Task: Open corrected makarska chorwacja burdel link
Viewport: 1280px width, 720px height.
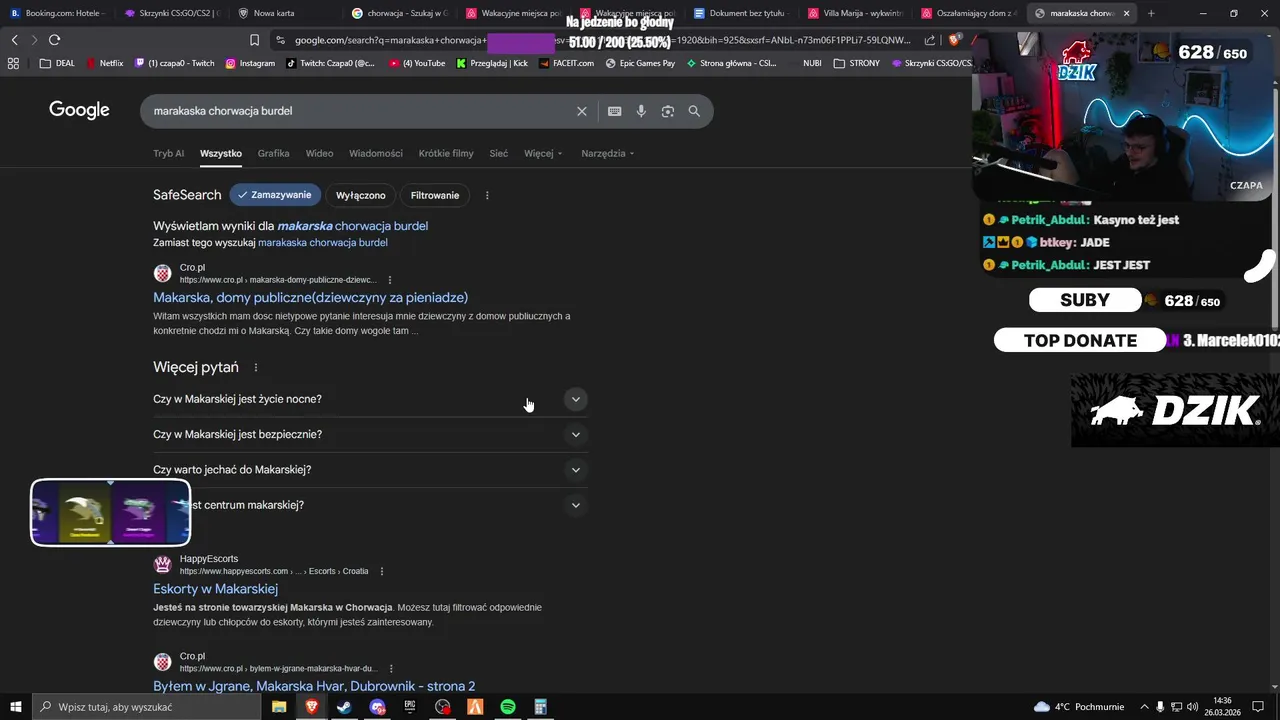Action: point(352,226)
